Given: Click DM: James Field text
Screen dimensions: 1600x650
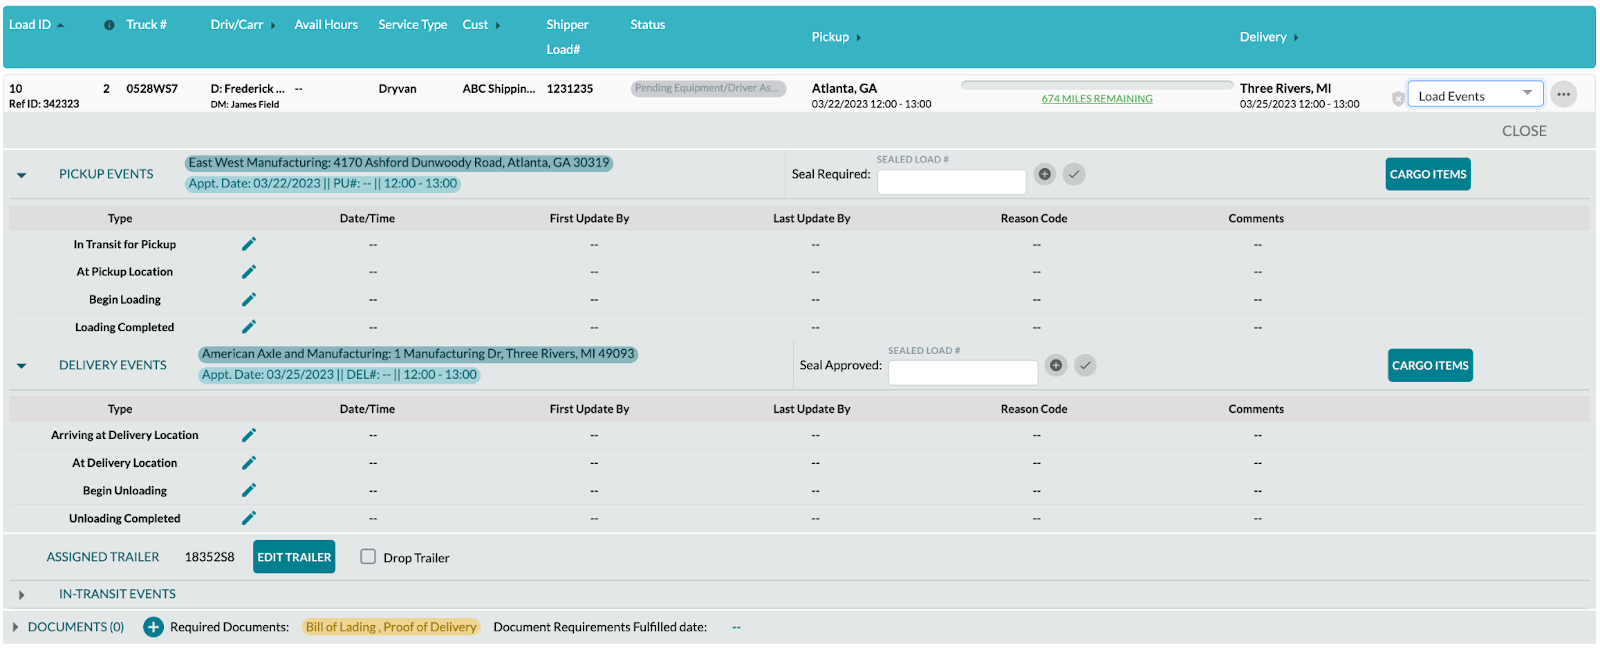Looking at the screenshot, I should coord(244,104).
